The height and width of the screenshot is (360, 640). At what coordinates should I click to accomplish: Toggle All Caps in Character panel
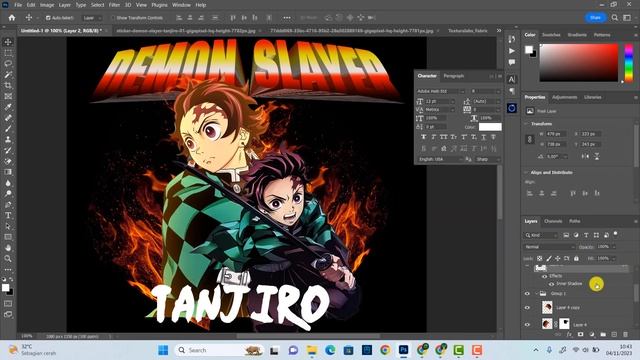click(x=443, y=137)
